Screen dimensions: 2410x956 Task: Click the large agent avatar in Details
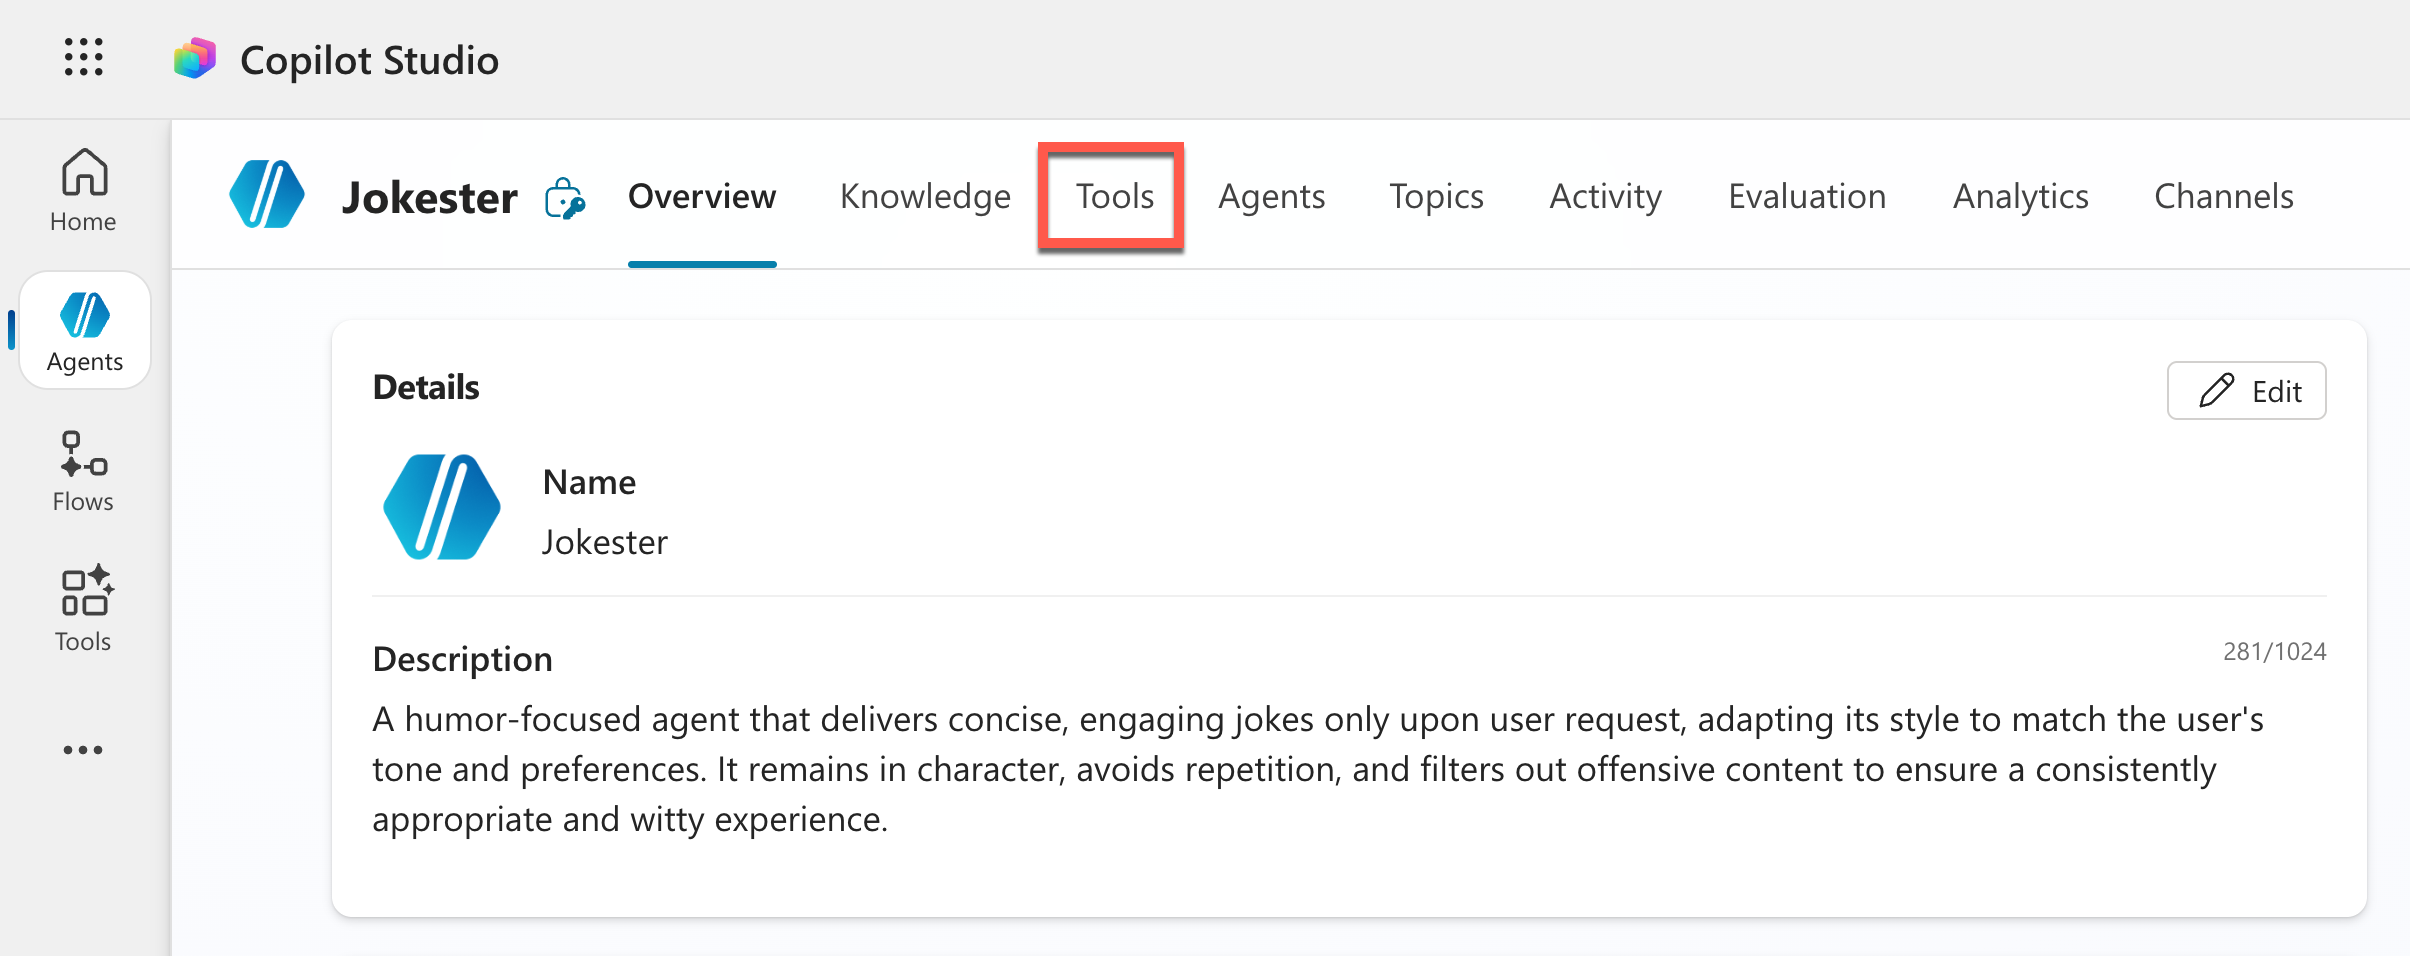pos(442,508)
